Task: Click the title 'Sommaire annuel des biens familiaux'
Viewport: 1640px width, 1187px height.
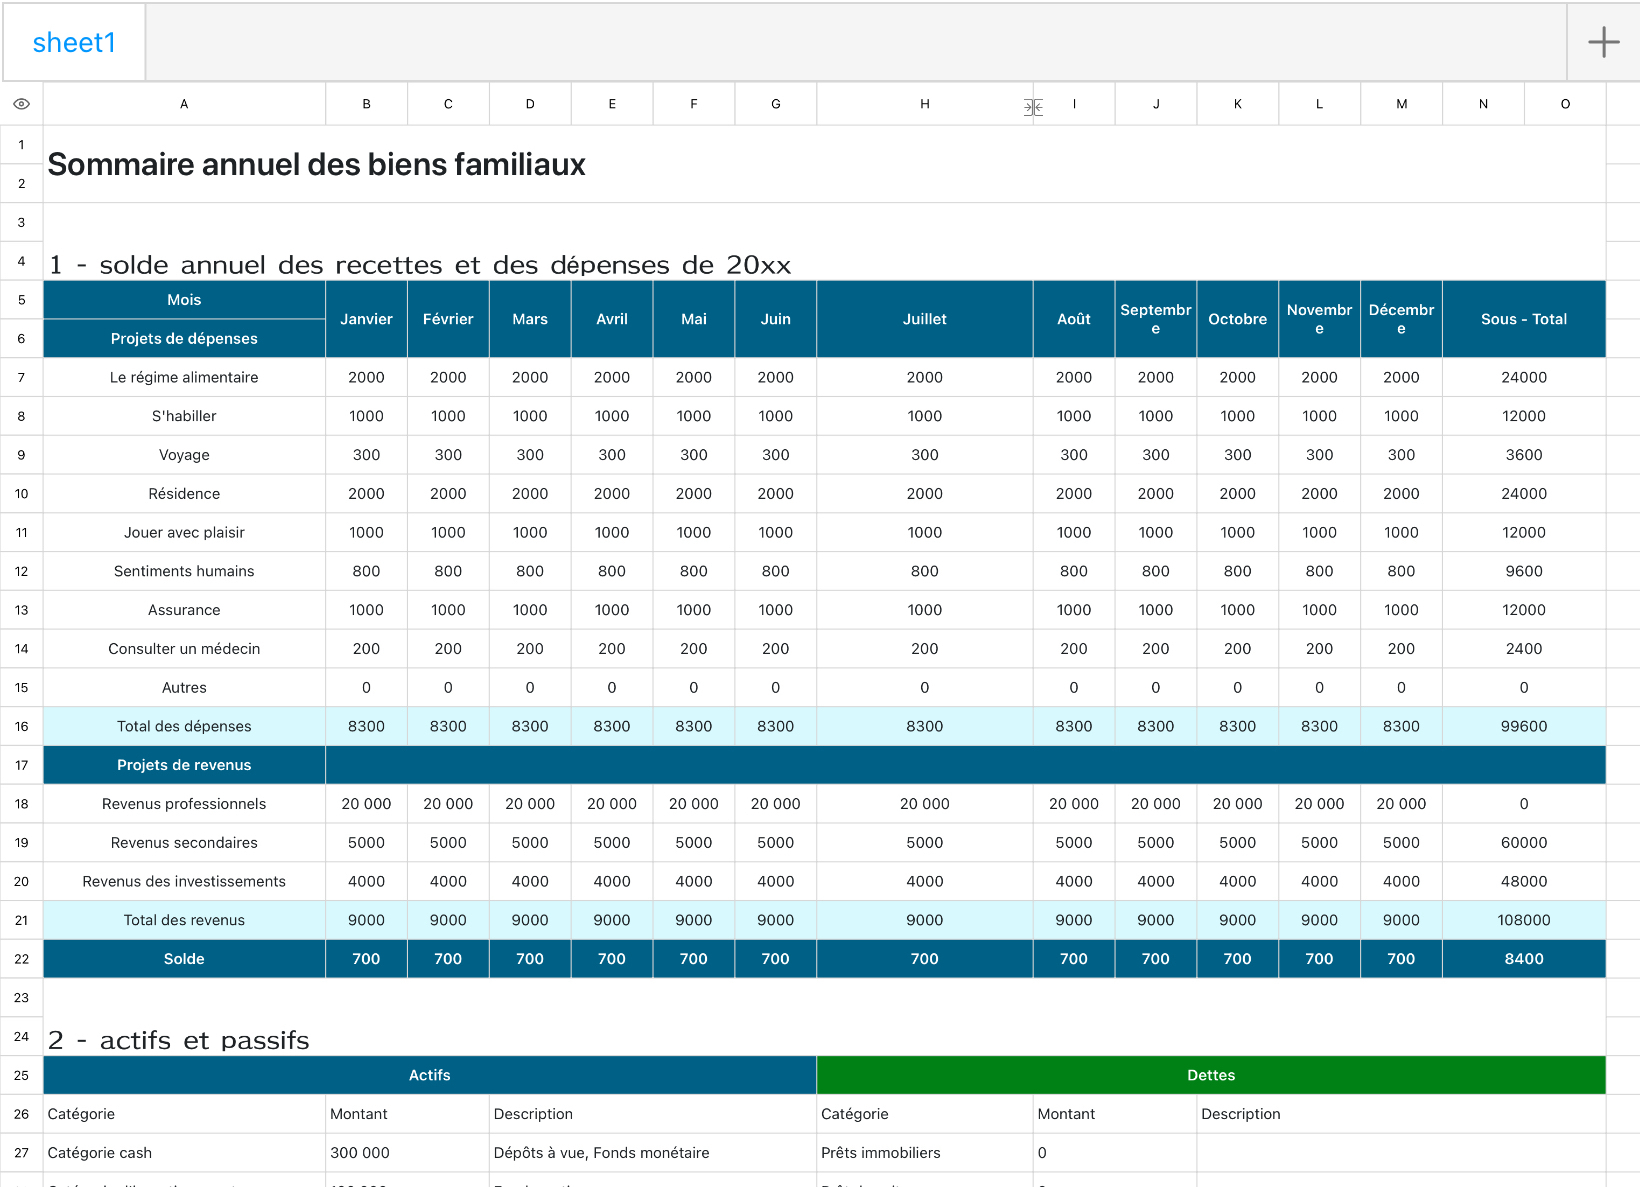Action: coord(316,164)
